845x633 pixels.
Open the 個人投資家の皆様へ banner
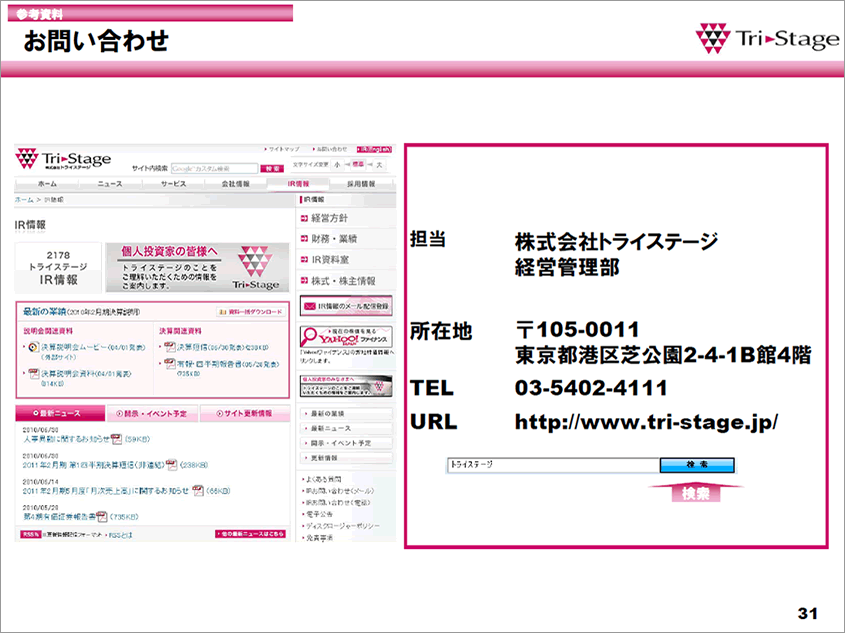[x=197, y=267]
